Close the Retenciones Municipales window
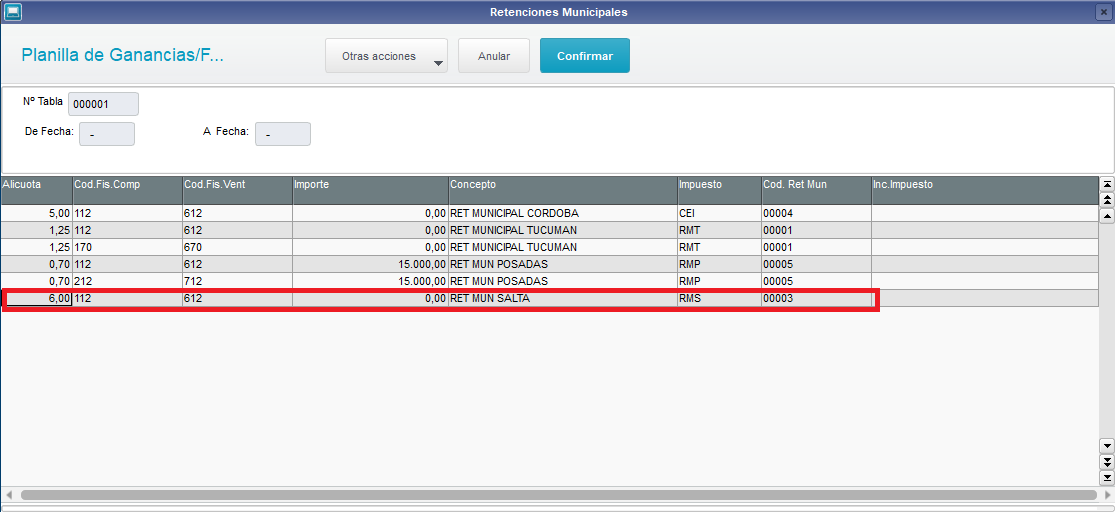Screen dimensions: 1115x512 tap(1104, 12)
